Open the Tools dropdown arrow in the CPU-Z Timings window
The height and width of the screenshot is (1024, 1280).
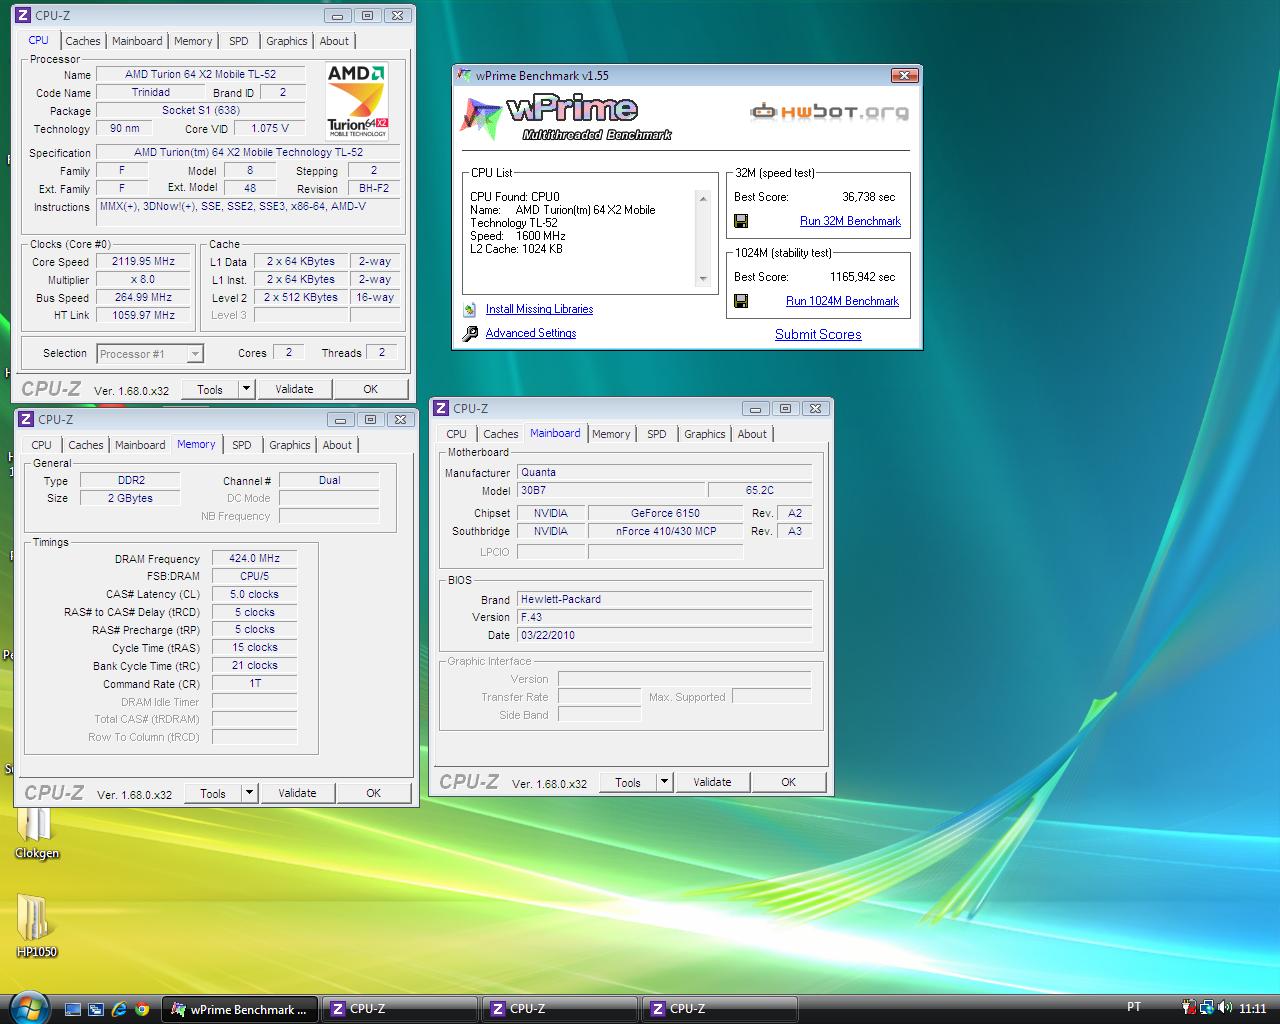tap(250, 793)
